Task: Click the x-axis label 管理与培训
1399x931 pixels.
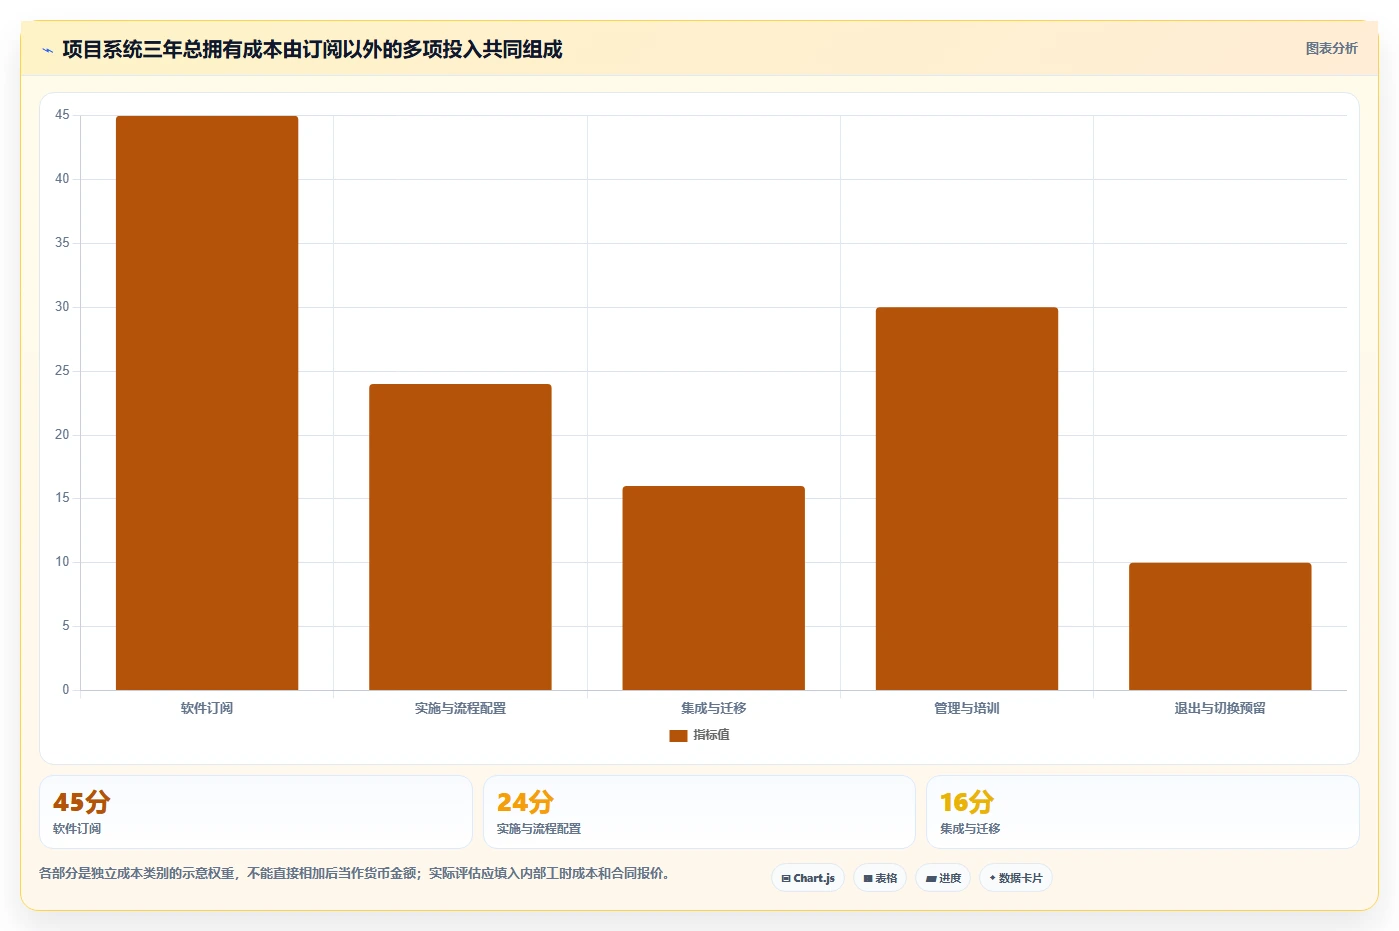Action: point(967,708)
